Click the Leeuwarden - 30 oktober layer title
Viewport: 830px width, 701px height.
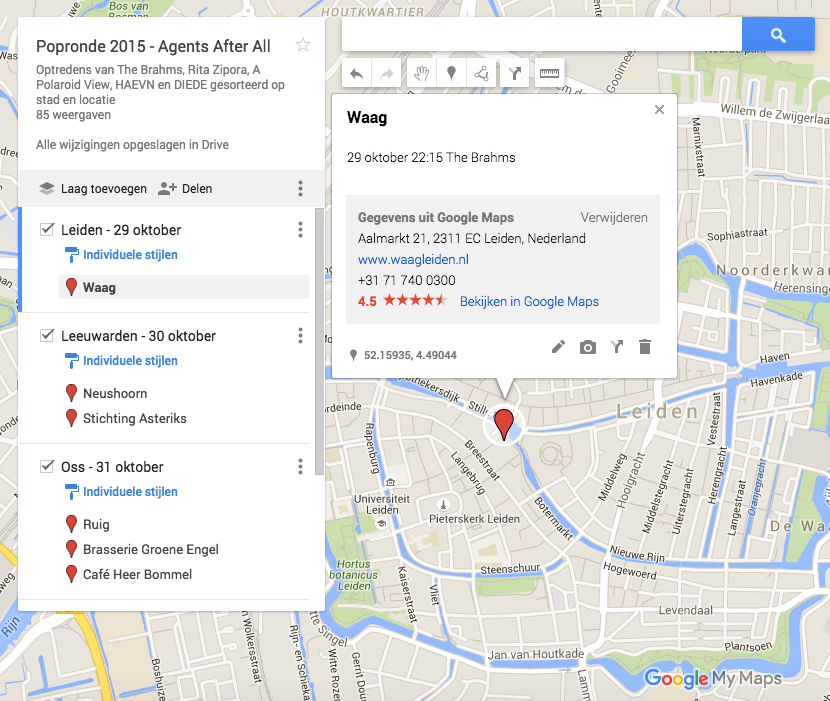point(138,336)
